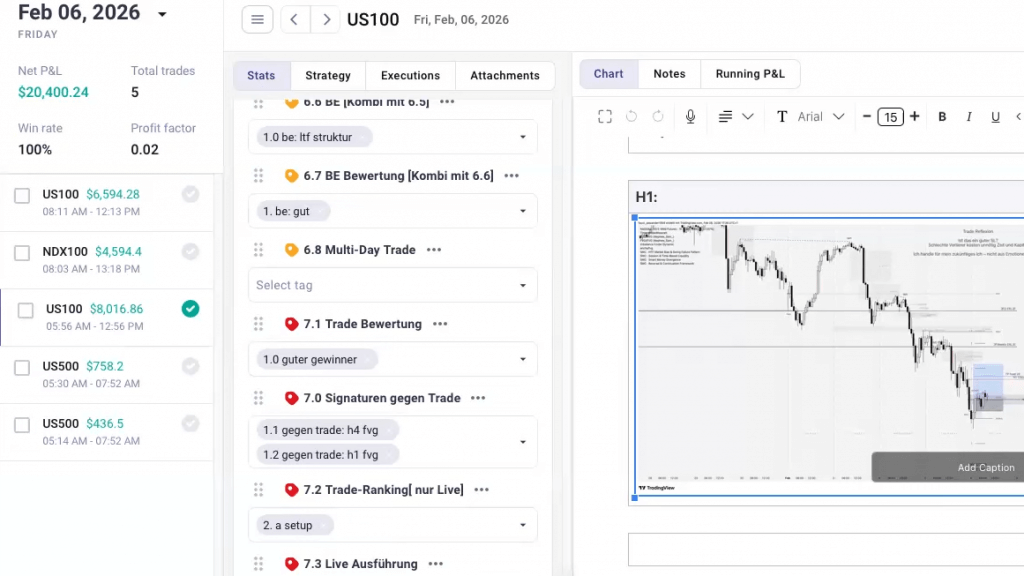Click the Add Caption button on the chart image
Viewport: 1024px width, 576px height.
pyautogui.click(x=986, y=467)
